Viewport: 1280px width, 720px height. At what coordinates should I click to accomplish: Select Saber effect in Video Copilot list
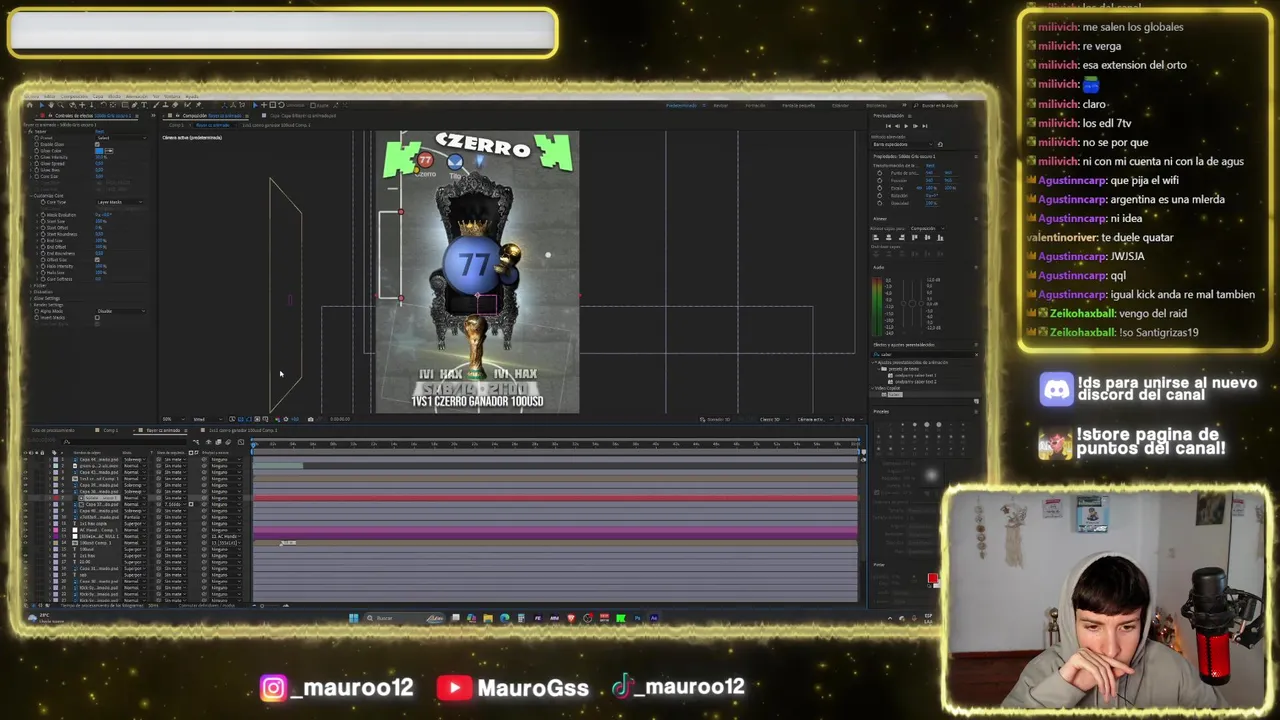[895, 394]
